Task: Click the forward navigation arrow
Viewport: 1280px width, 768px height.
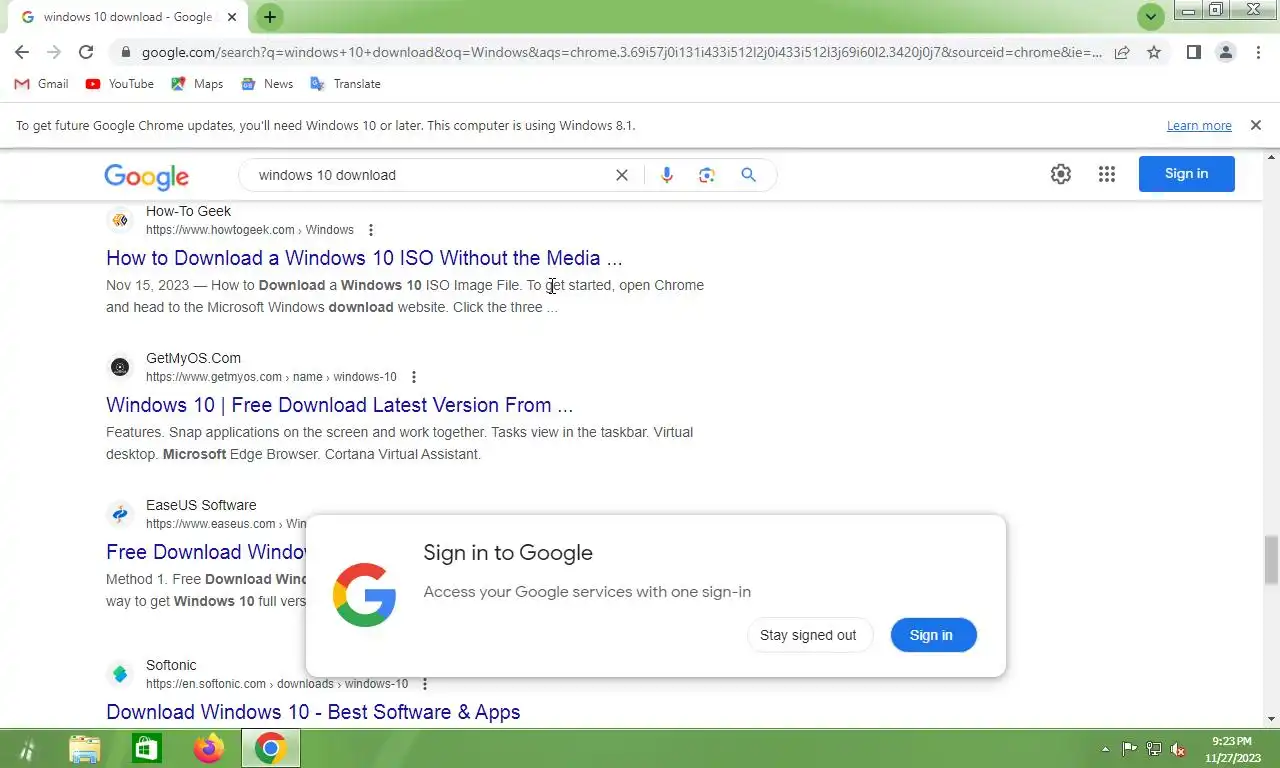Action: [54, 52]
